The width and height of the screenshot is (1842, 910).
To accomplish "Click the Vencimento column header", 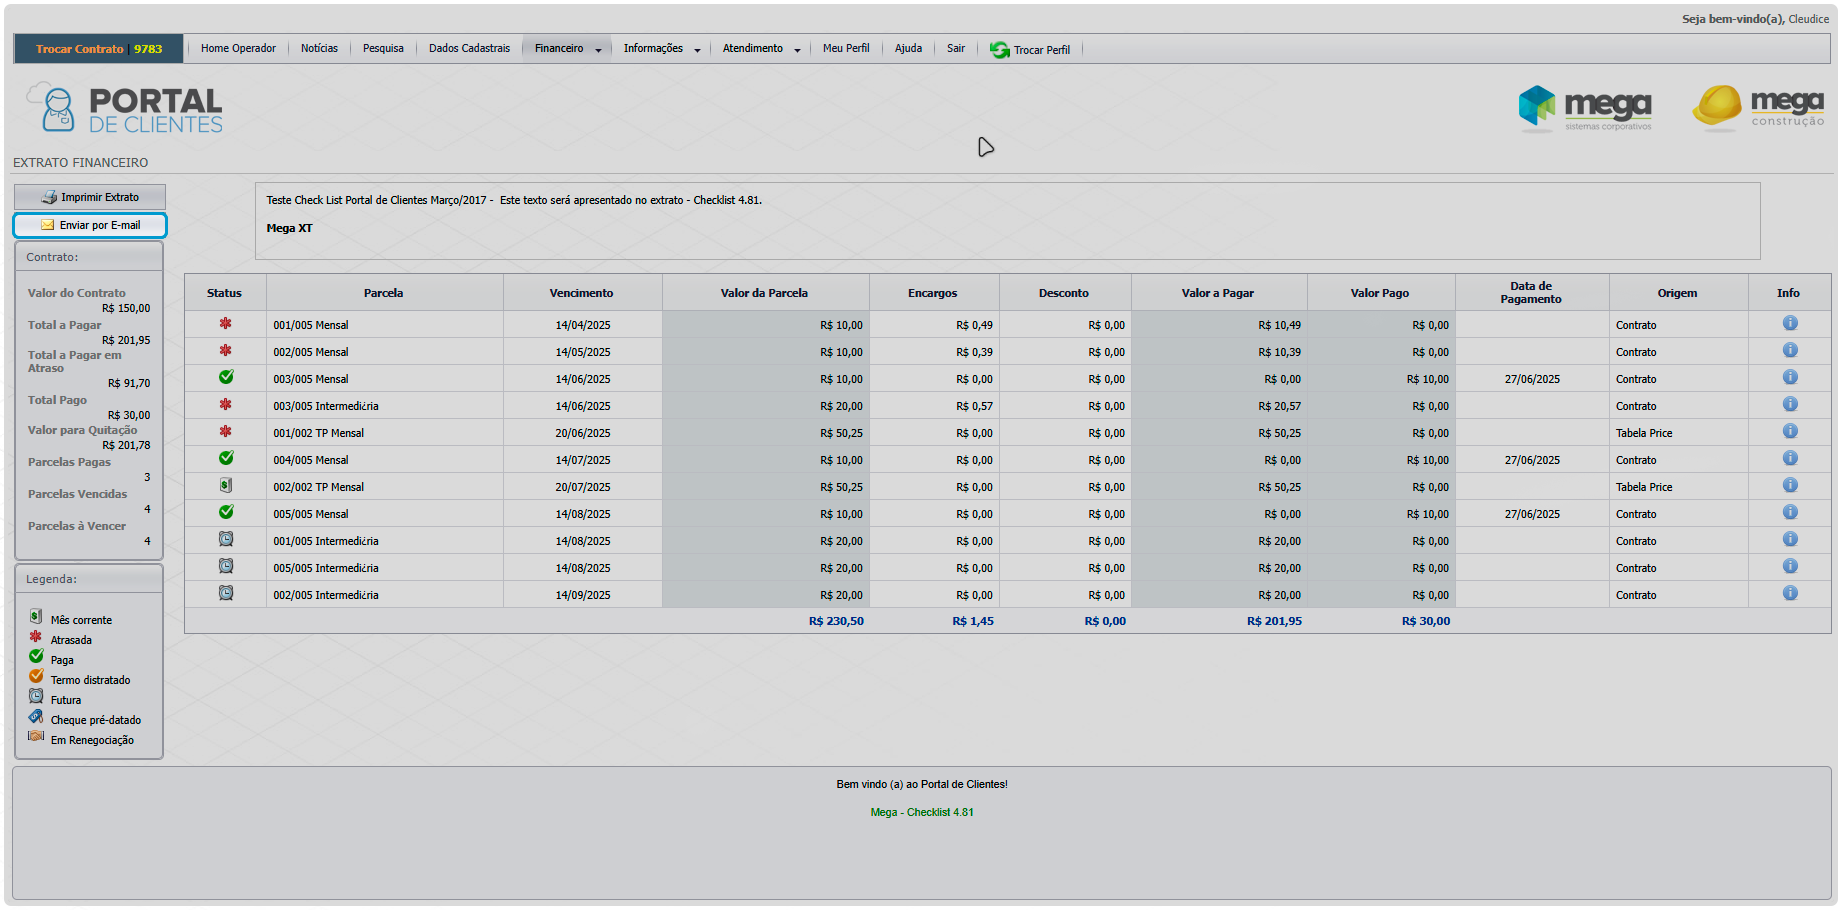I will pos(581,293).
